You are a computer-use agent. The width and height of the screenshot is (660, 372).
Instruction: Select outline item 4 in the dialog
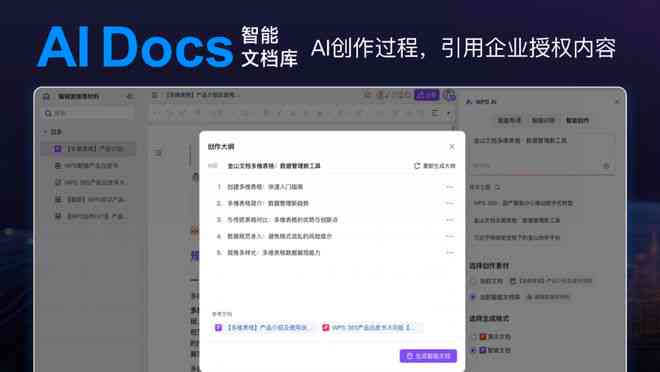[x=279, y=236]
